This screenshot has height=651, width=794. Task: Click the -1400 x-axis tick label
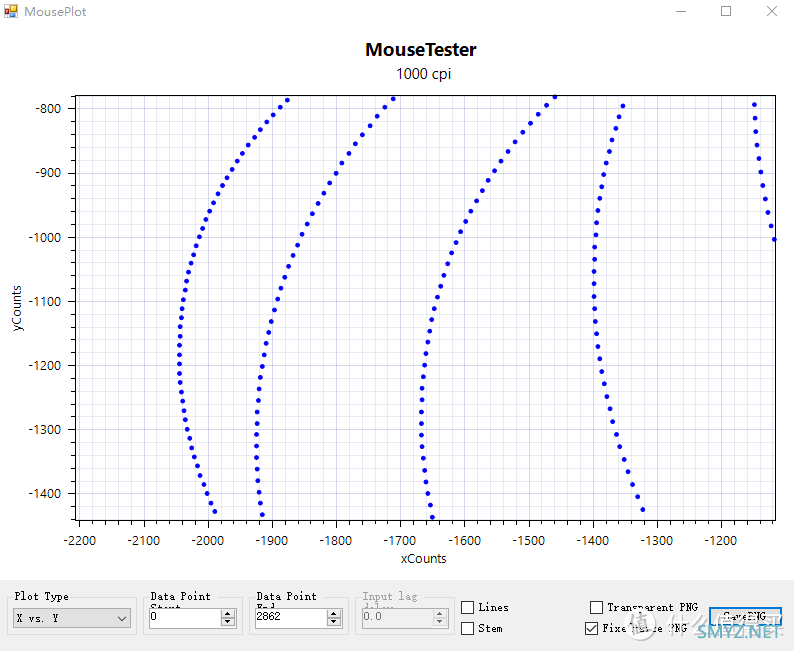tap(592, 541)
